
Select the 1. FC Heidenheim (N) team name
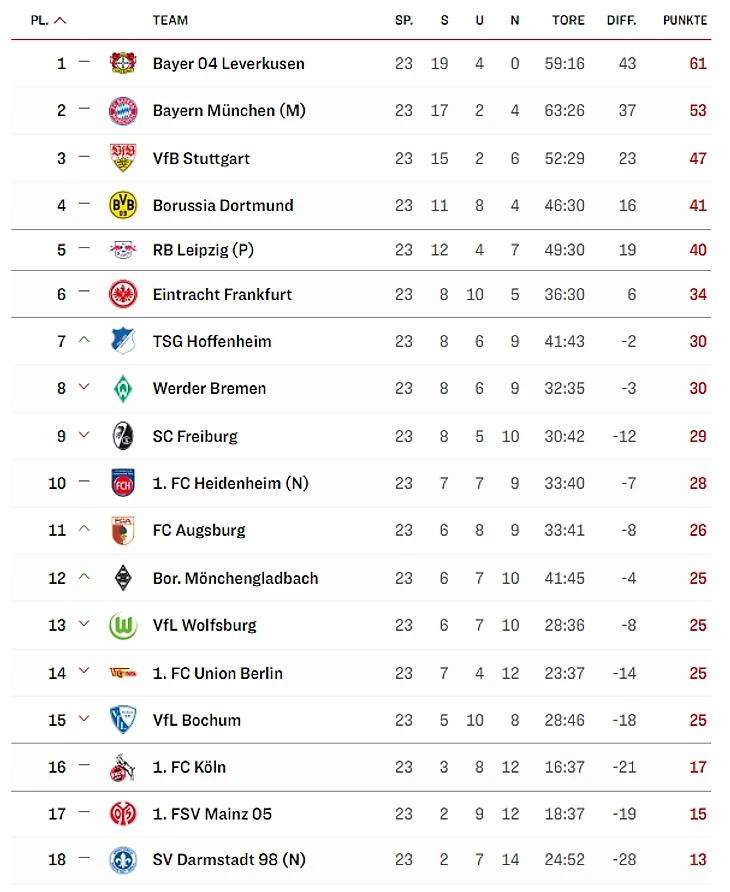tap(230, 483)
